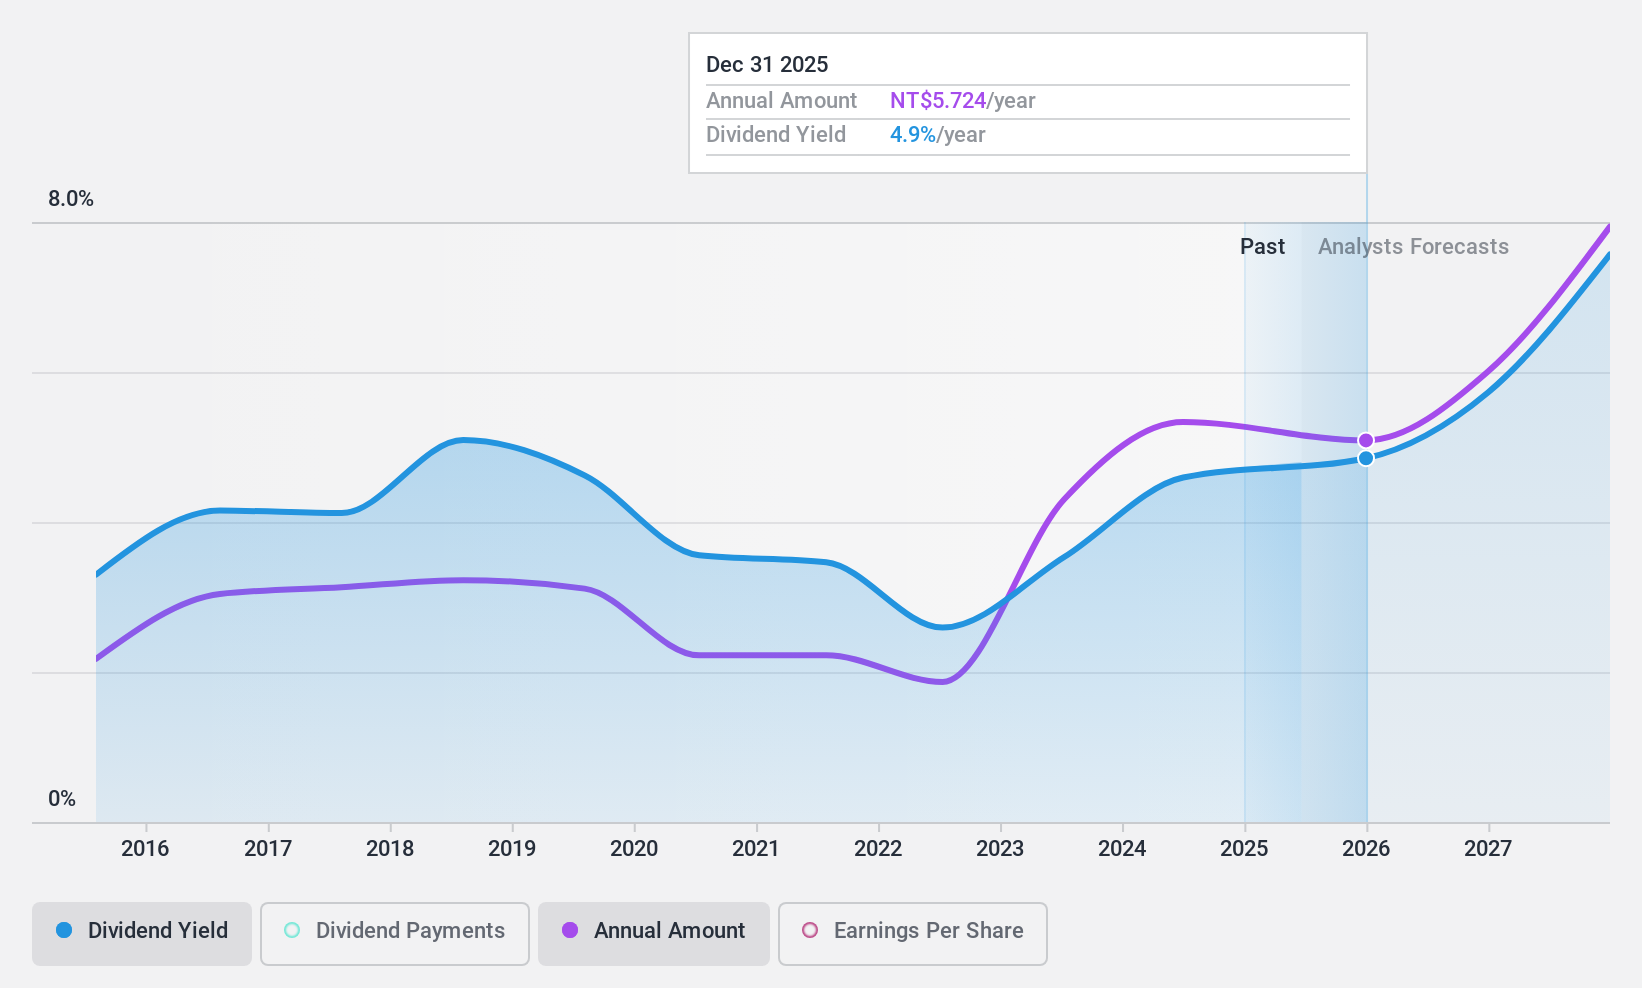Click the 2020 x-axis label

tap(634, 849)
